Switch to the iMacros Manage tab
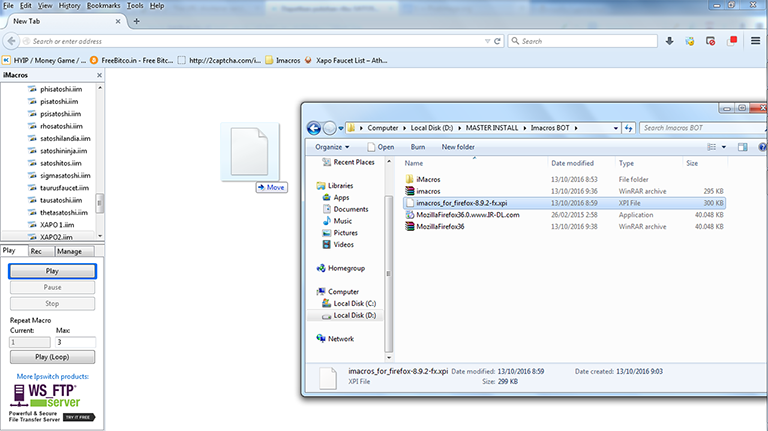This screenshot has width=768, height=431. point(74,251)
